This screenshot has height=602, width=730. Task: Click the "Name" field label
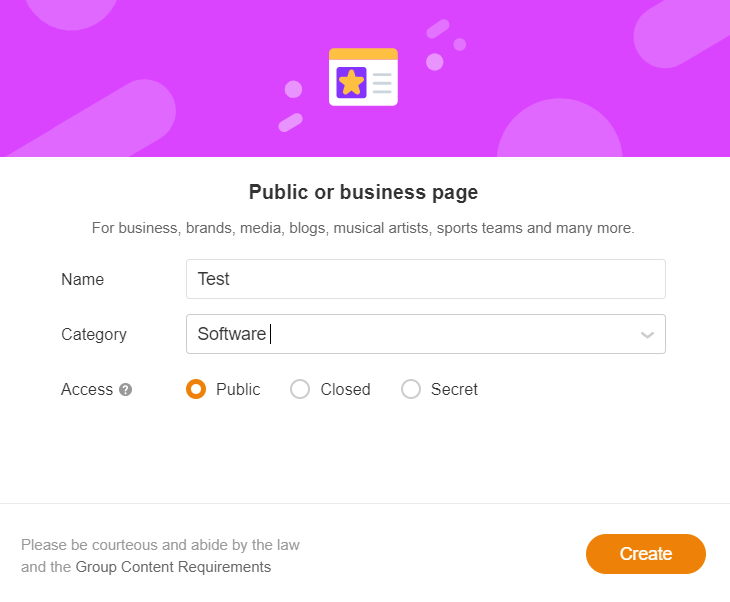(82, 279)
